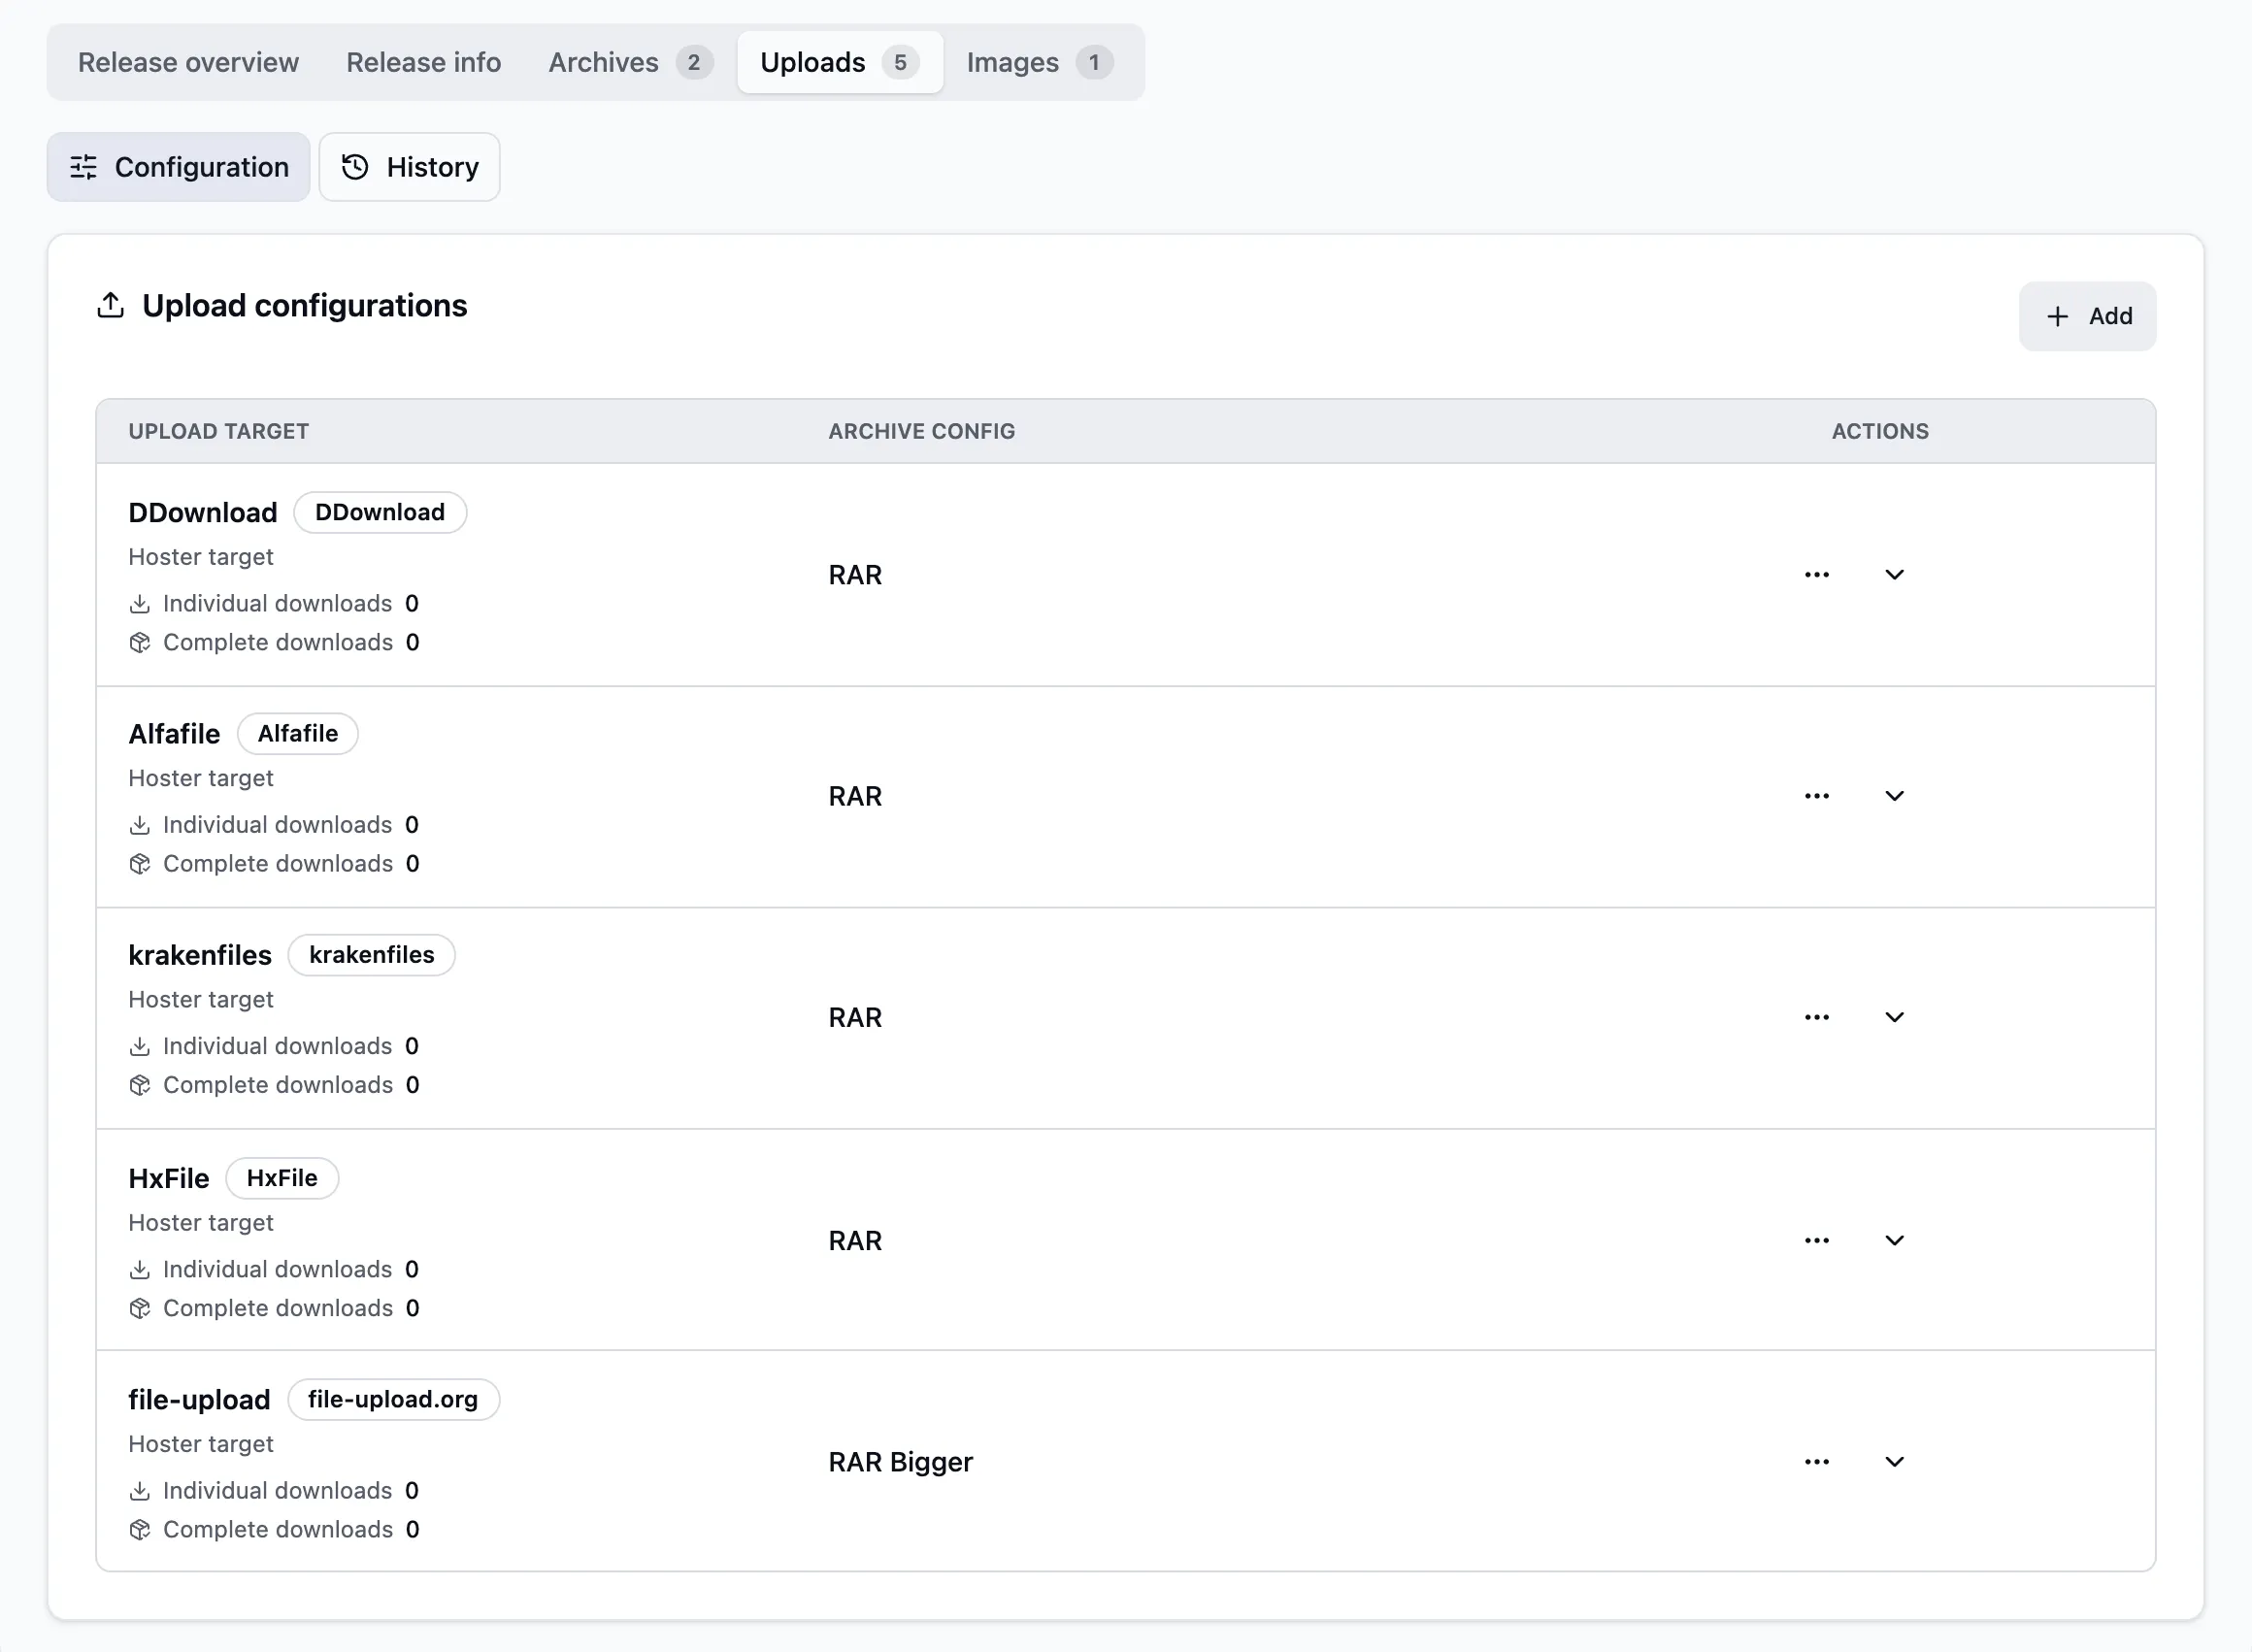Click the Configuration button
The image size is (2252, 1652).
click(x=178, y=167)
